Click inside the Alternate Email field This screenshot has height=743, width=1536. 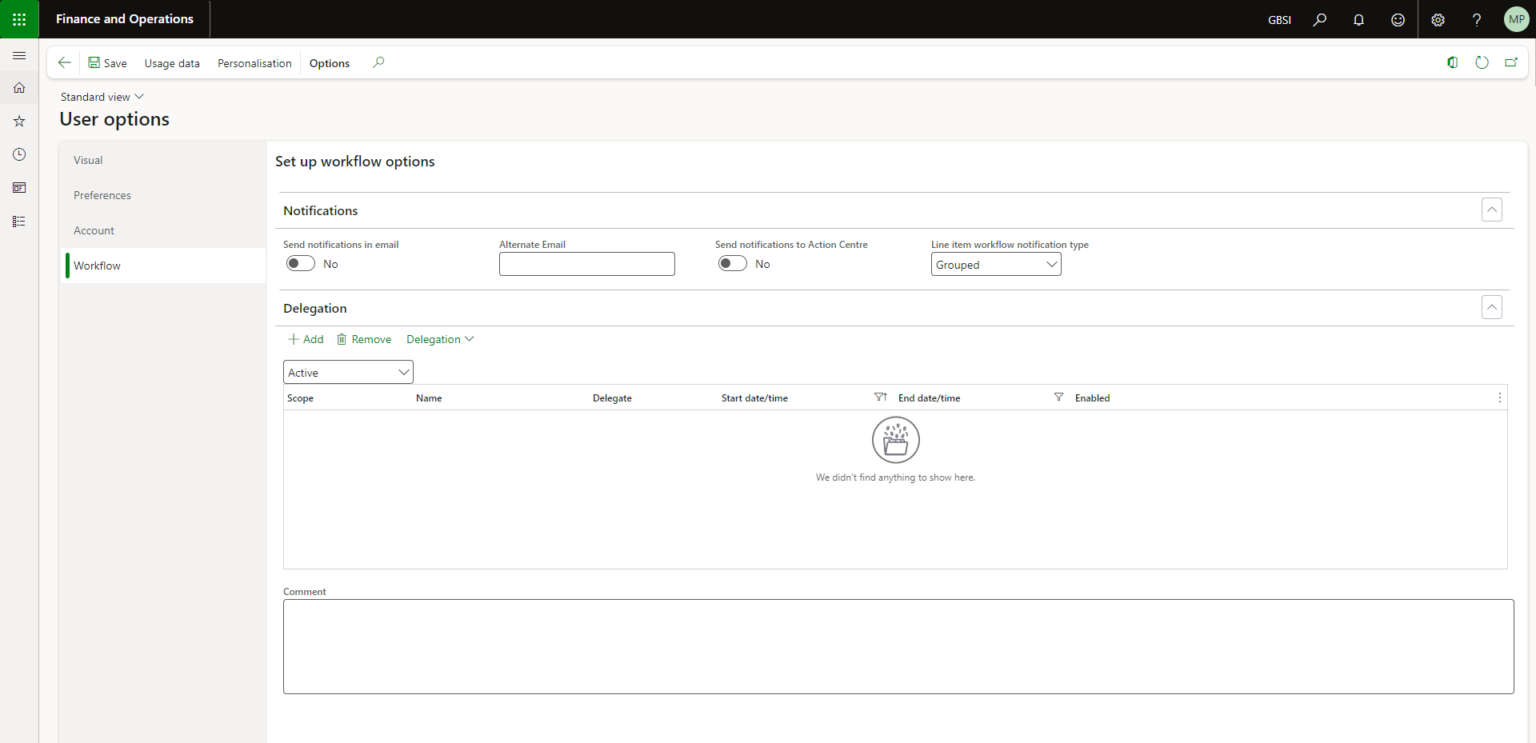pyautogui.click(x=587, y=263)
